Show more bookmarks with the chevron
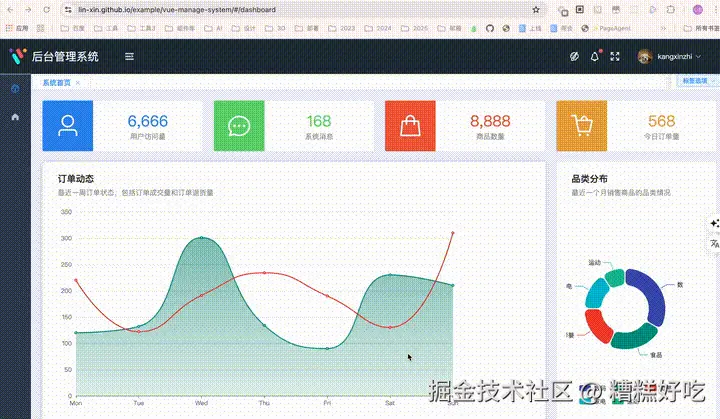This screenshot has height=419, width=720. 663,28
